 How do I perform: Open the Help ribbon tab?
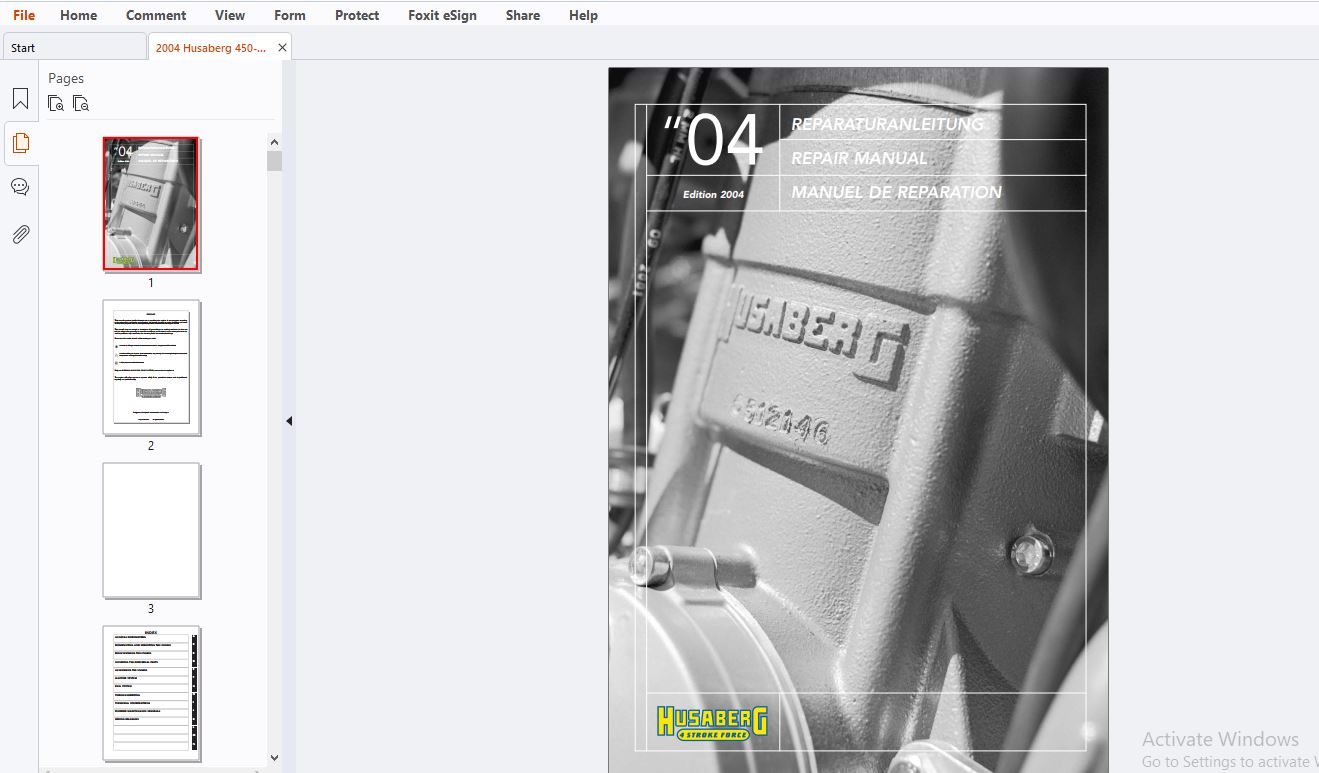coord(583,15)
